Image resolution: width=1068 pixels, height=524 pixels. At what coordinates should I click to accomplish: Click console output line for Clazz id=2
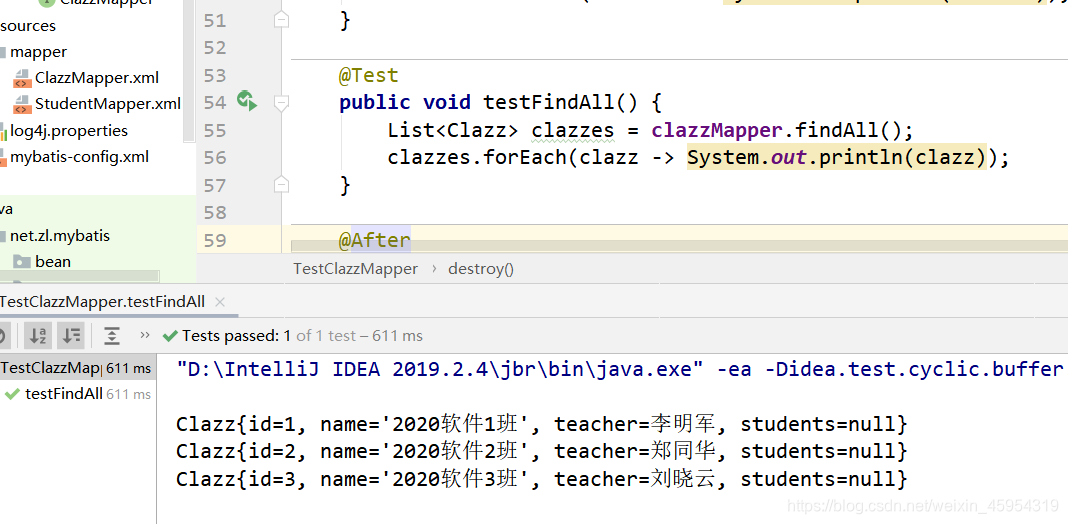[541, 451]
